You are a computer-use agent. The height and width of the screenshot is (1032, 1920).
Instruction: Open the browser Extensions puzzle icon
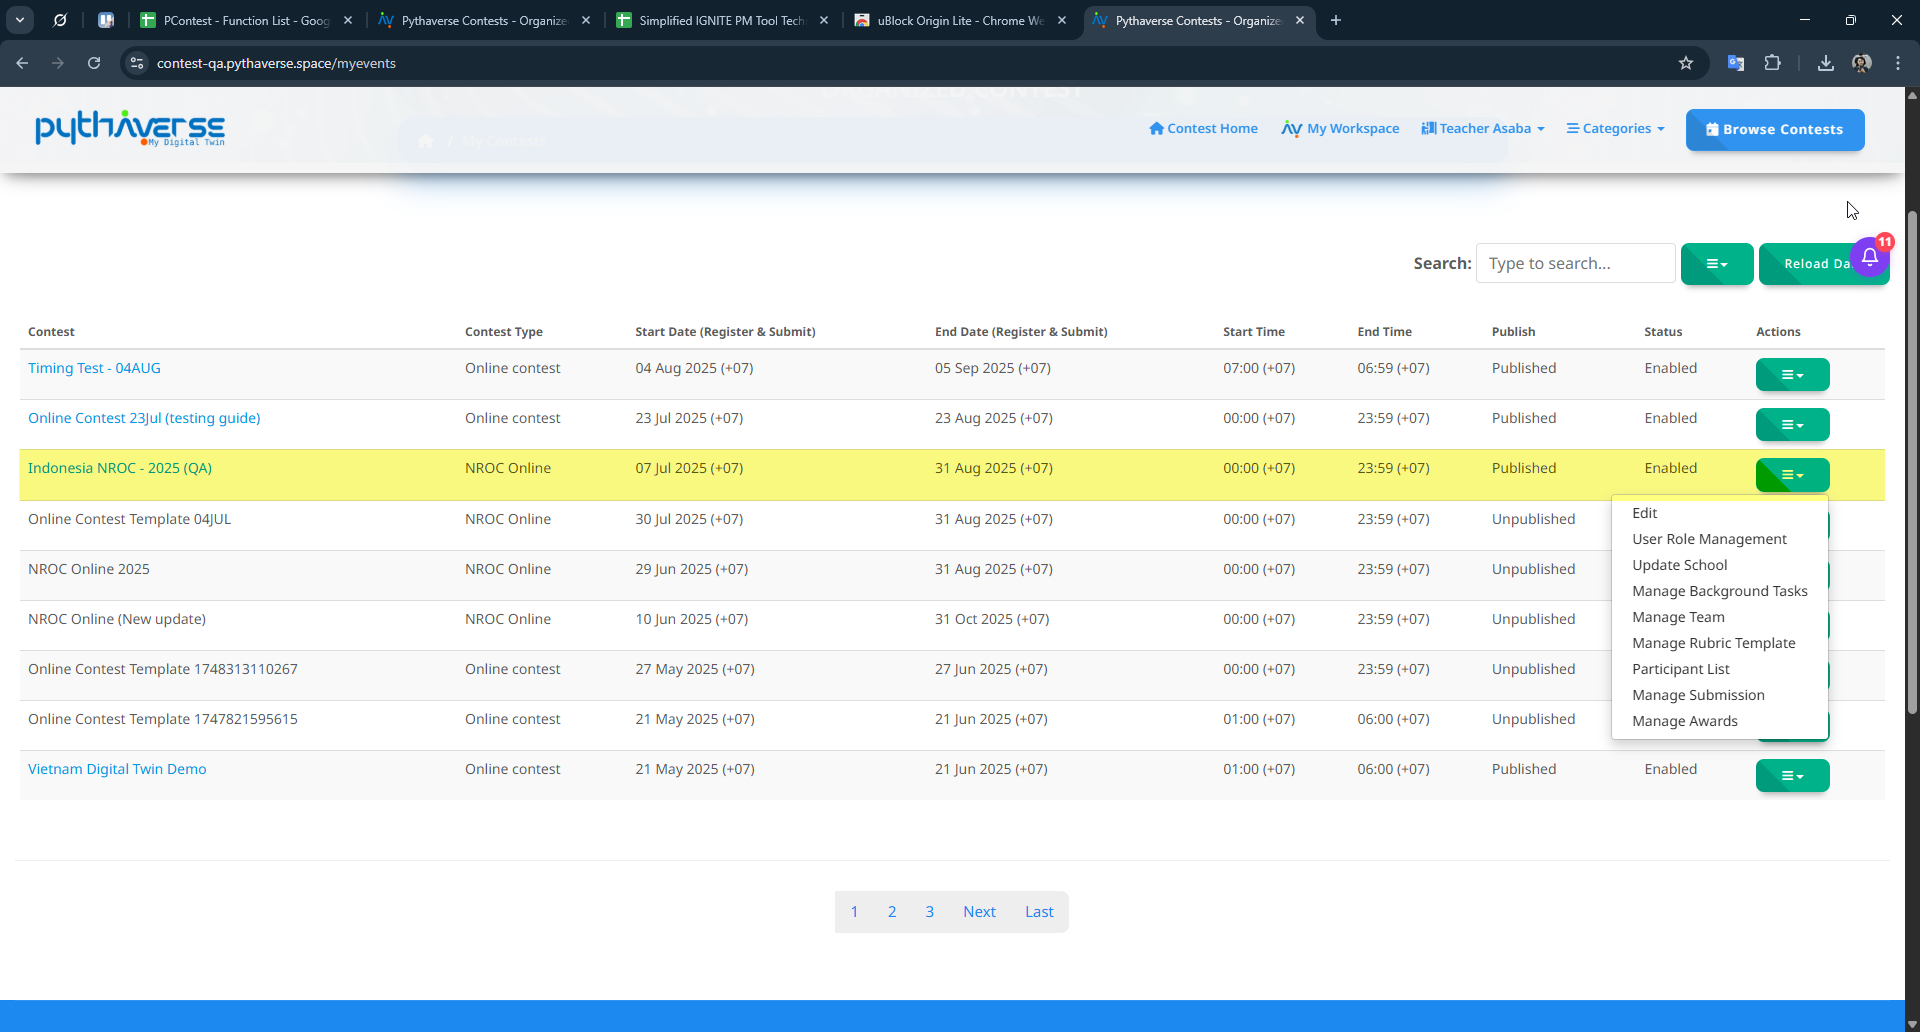pyautogui.click(x=1772, y=63)
